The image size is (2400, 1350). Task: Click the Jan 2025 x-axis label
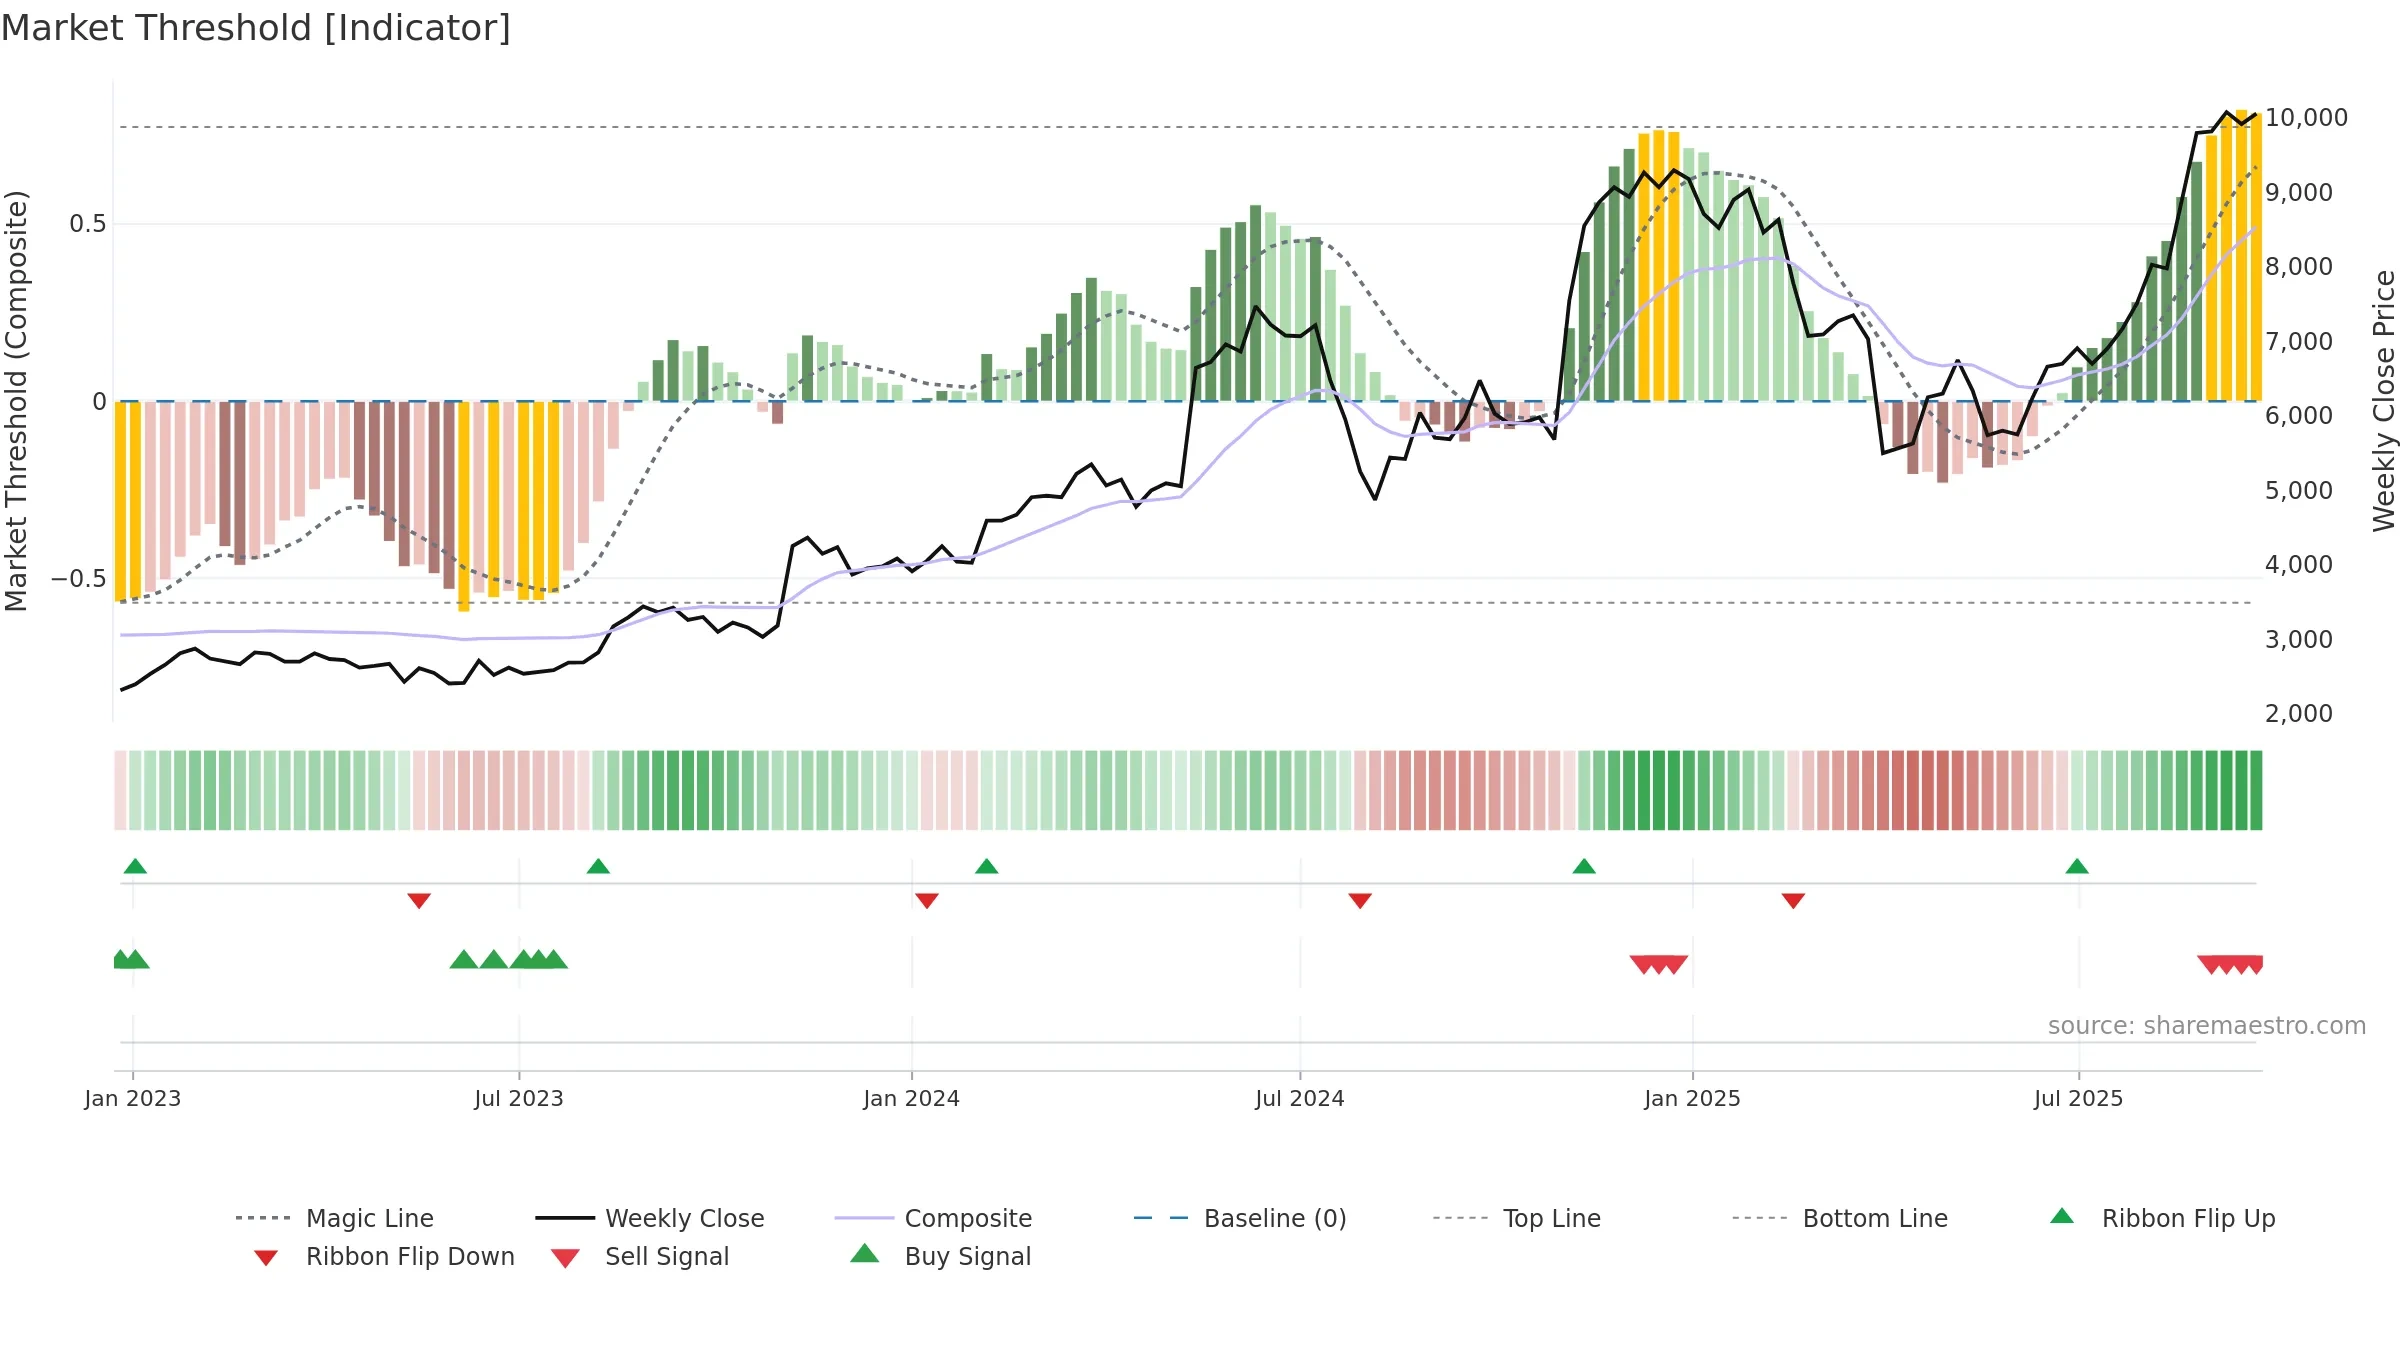coord(1693,1098)
